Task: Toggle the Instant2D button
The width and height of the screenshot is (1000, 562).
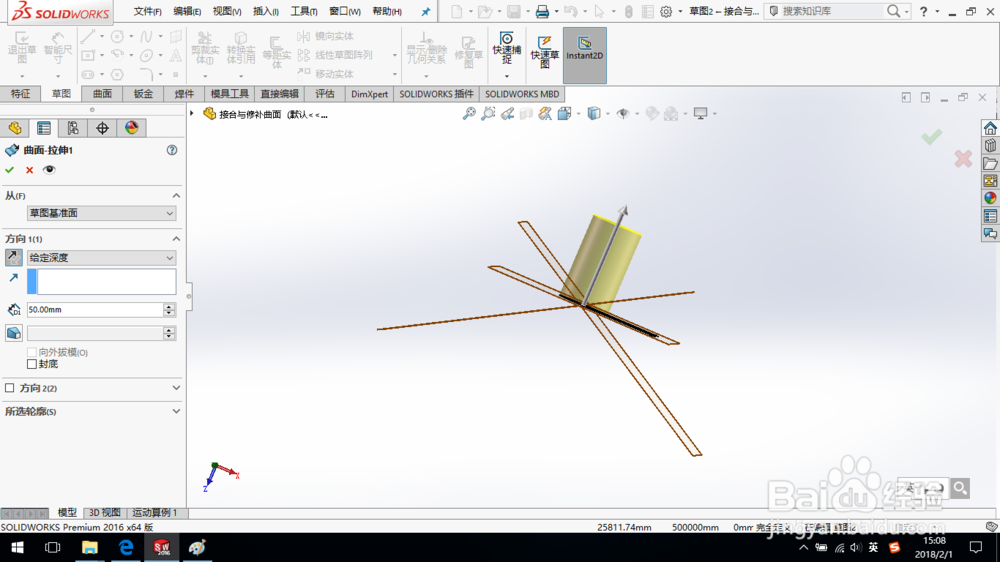Action: 585,55
